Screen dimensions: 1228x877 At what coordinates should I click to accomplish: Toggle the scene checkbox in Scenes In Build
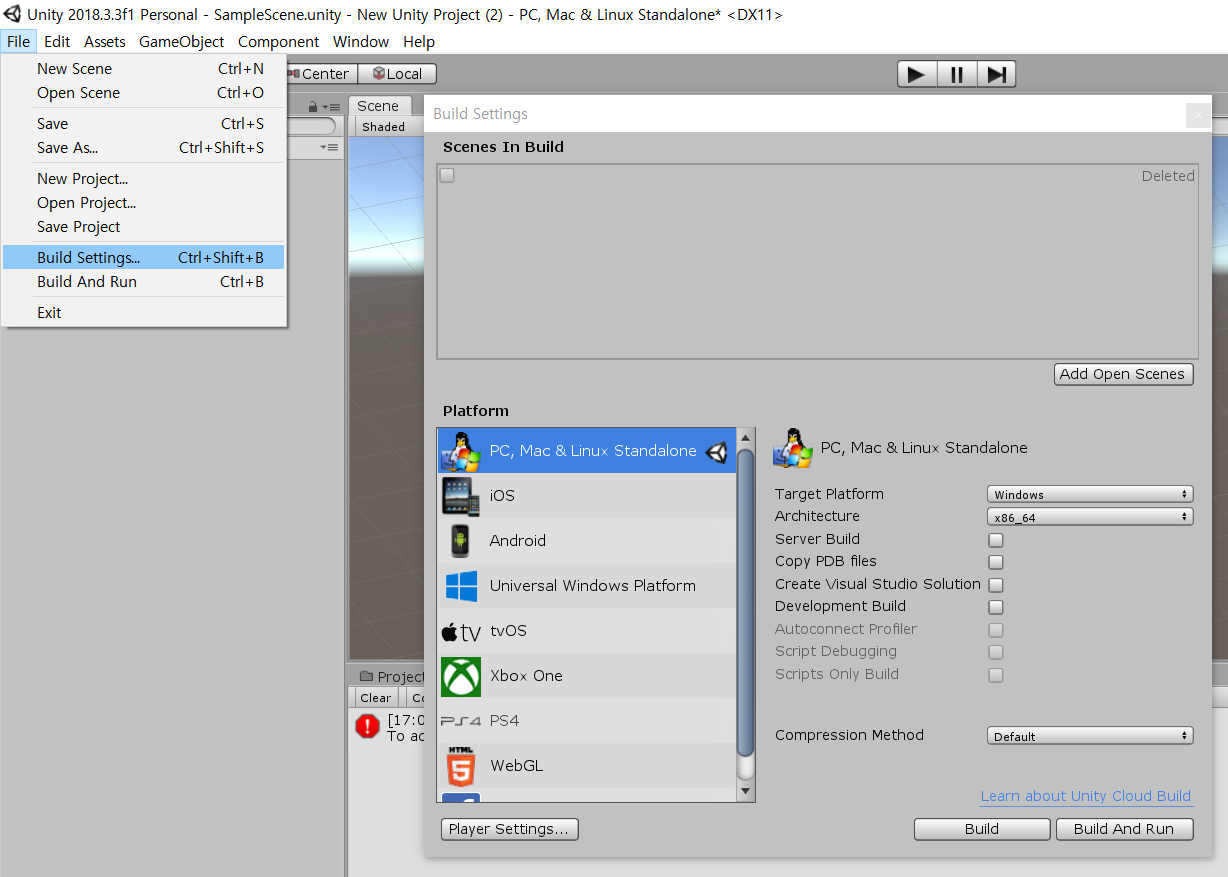pos(447,175)
